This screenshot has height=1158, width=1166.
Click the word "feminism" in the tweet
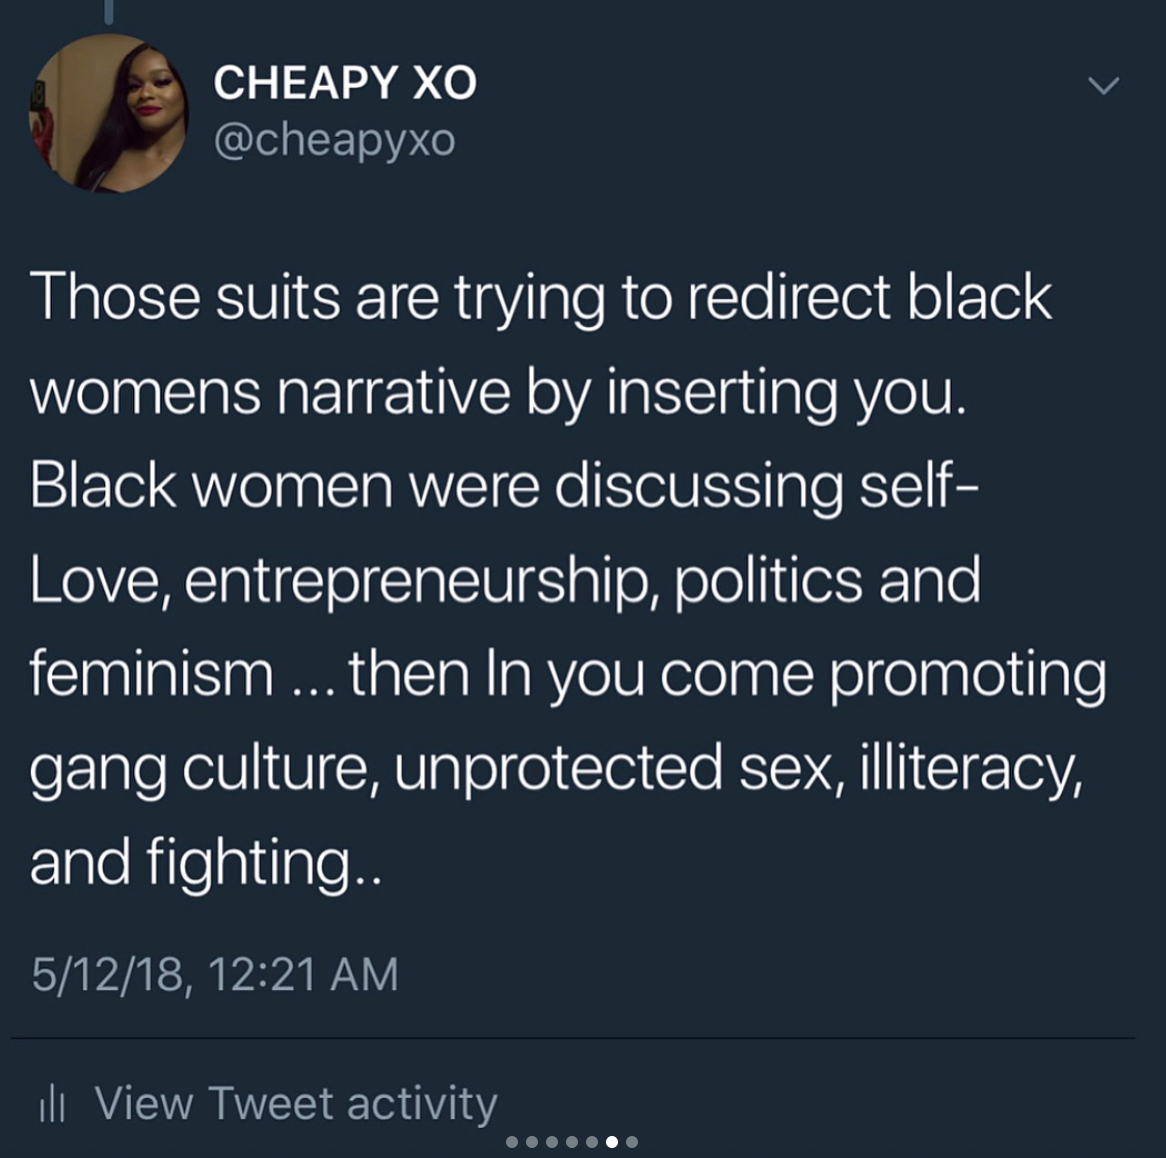tap(152, 673)
